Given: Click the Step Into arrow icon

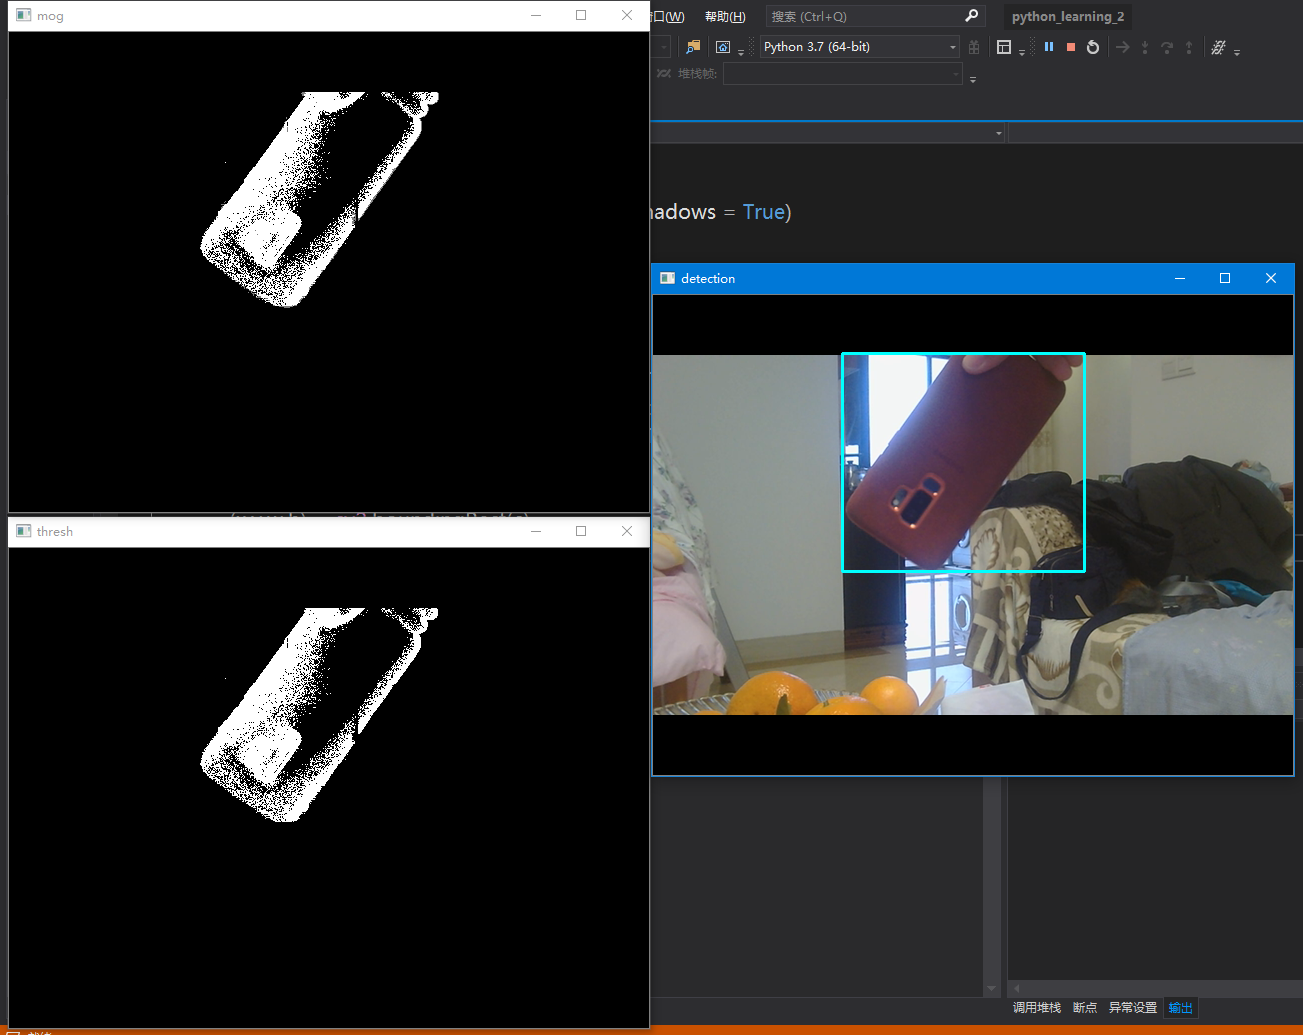Looking at the screenshot, I should coord(1145,46).
